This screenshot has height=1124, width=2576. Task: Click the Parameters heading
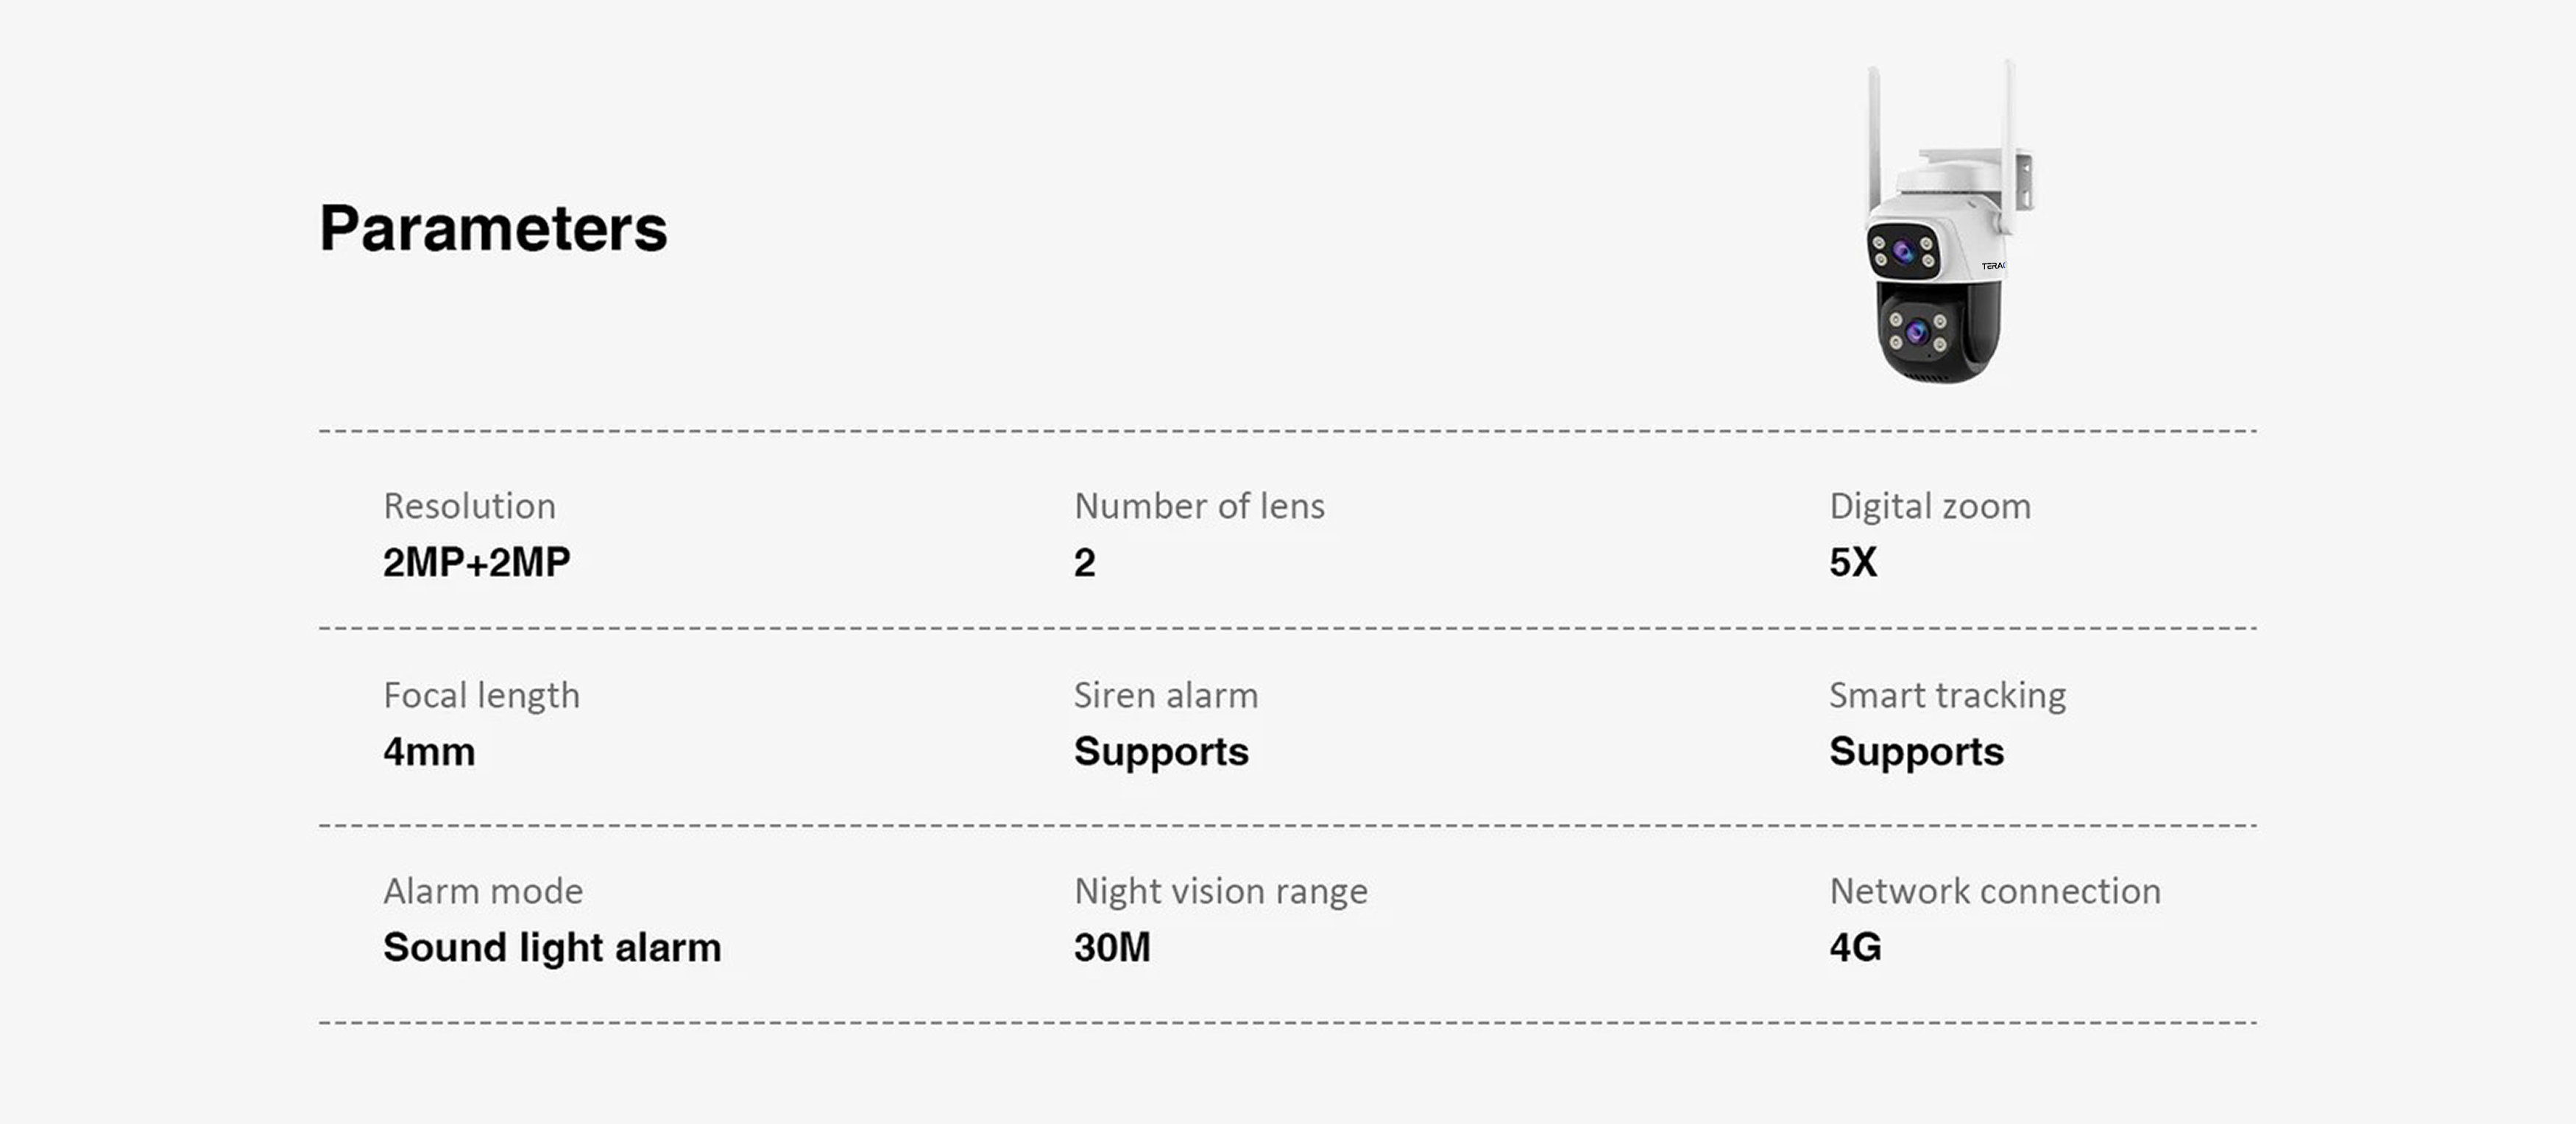tap(493, 229)
